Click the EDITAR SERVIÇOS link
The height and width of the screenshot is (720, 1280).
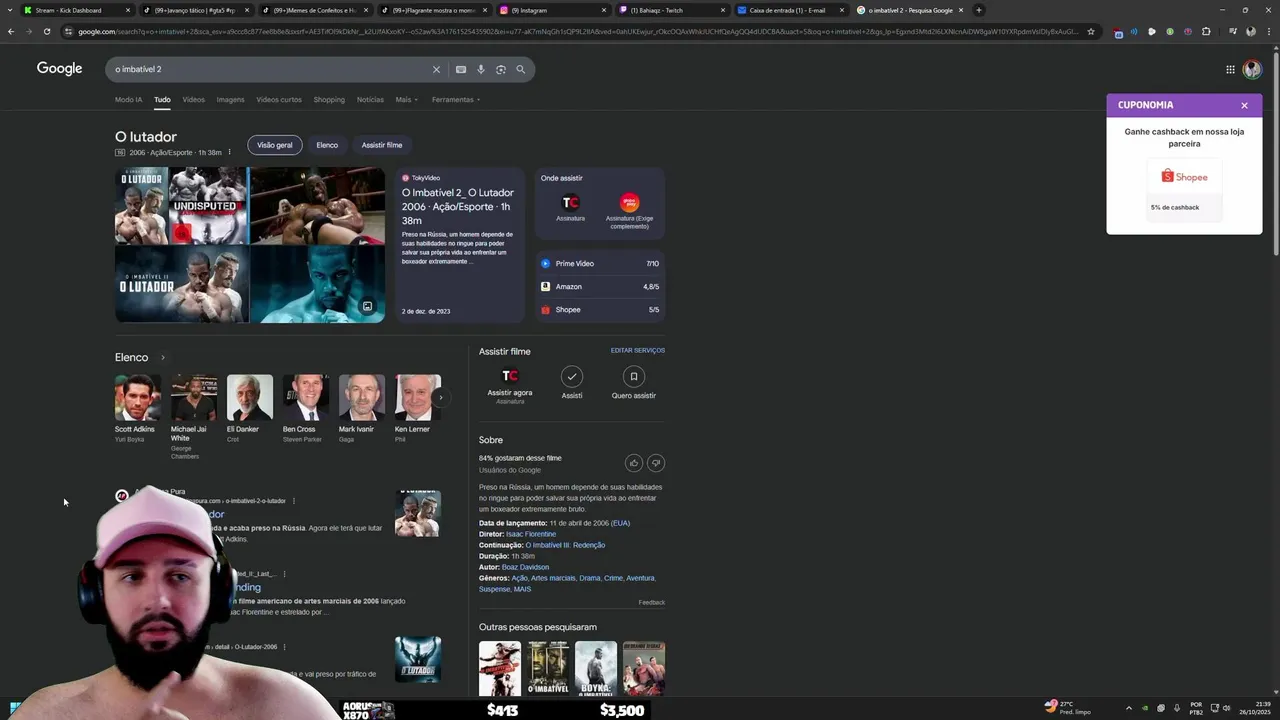tap(638, 351)
